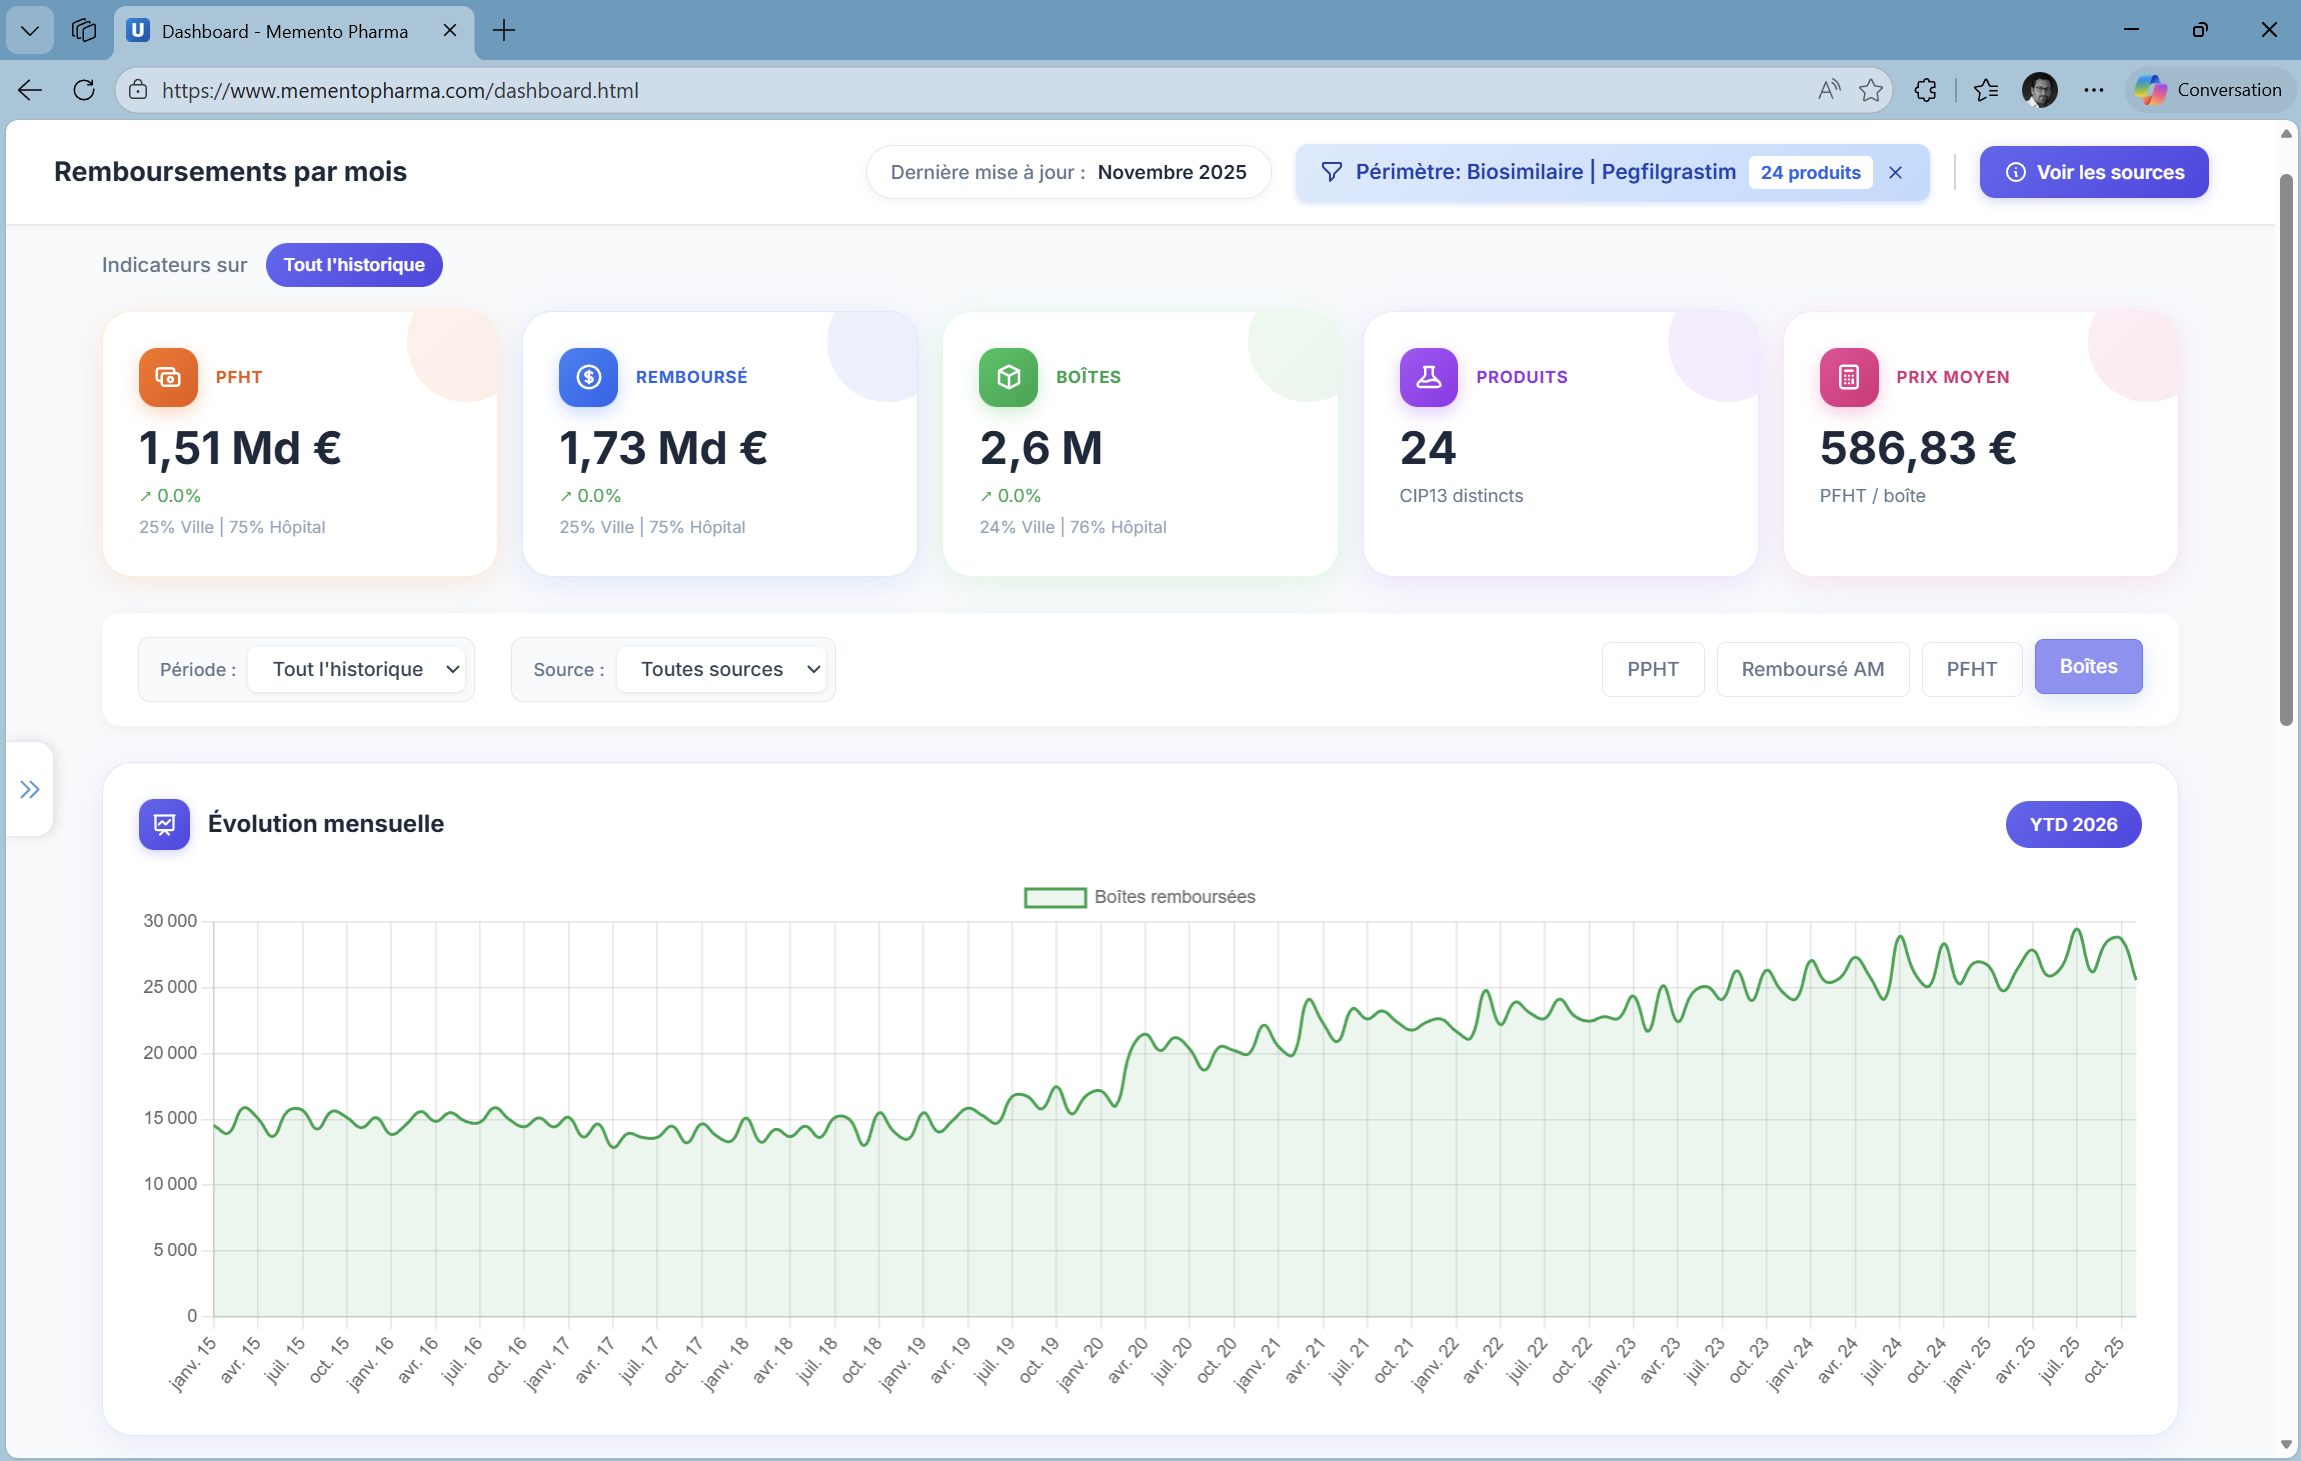This screenshot has width=2301, height=1461.
Task: Click the dollar icon on the Remboursé card
Action: click(587, 377)
